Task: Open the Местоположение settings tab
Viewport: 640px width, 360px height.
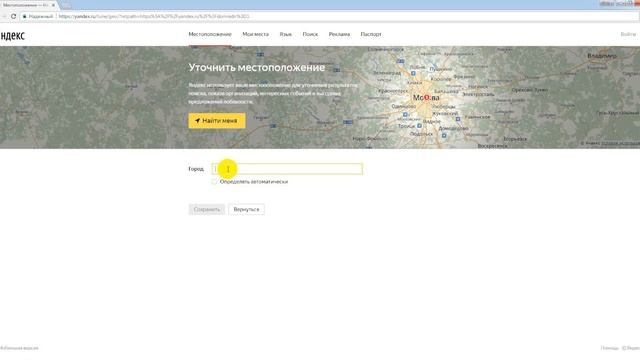Action: tap(210, 34)
